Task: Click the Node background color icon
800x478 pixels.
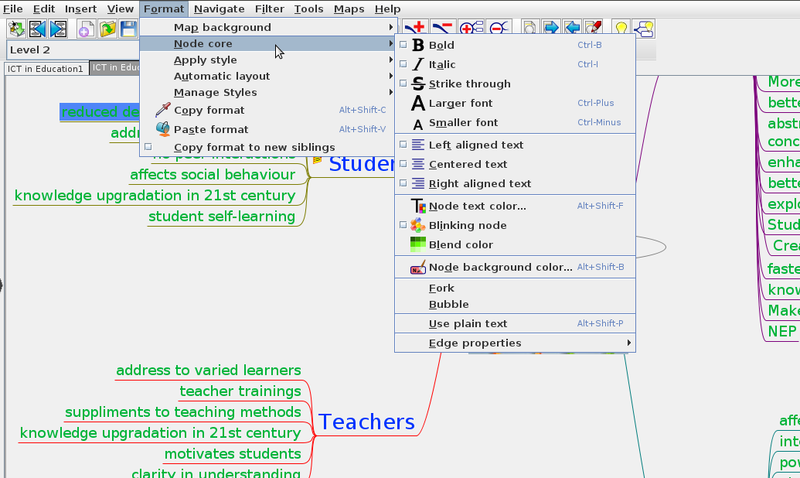Action: click(418, 267)
